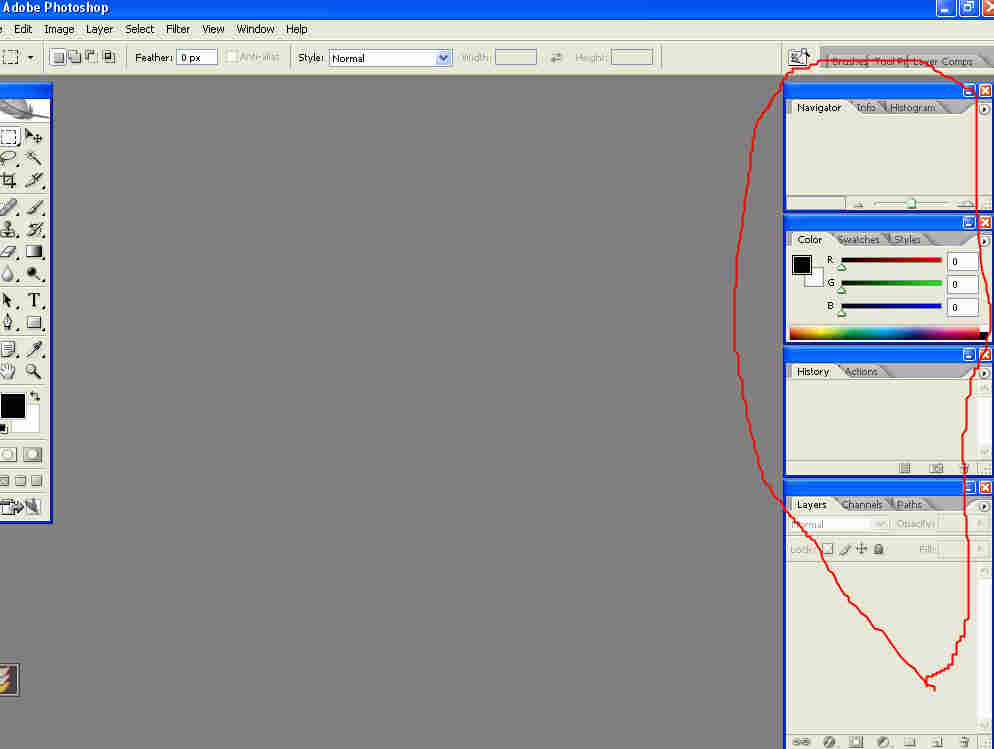
Task: Click the color spectrum ramp bar
Action: (x=888, y=333)
